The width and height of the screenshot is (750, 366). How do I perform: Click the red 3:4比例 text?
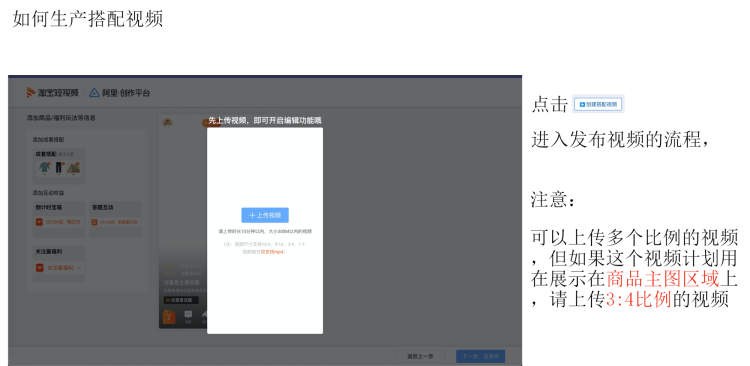(639, 299)
